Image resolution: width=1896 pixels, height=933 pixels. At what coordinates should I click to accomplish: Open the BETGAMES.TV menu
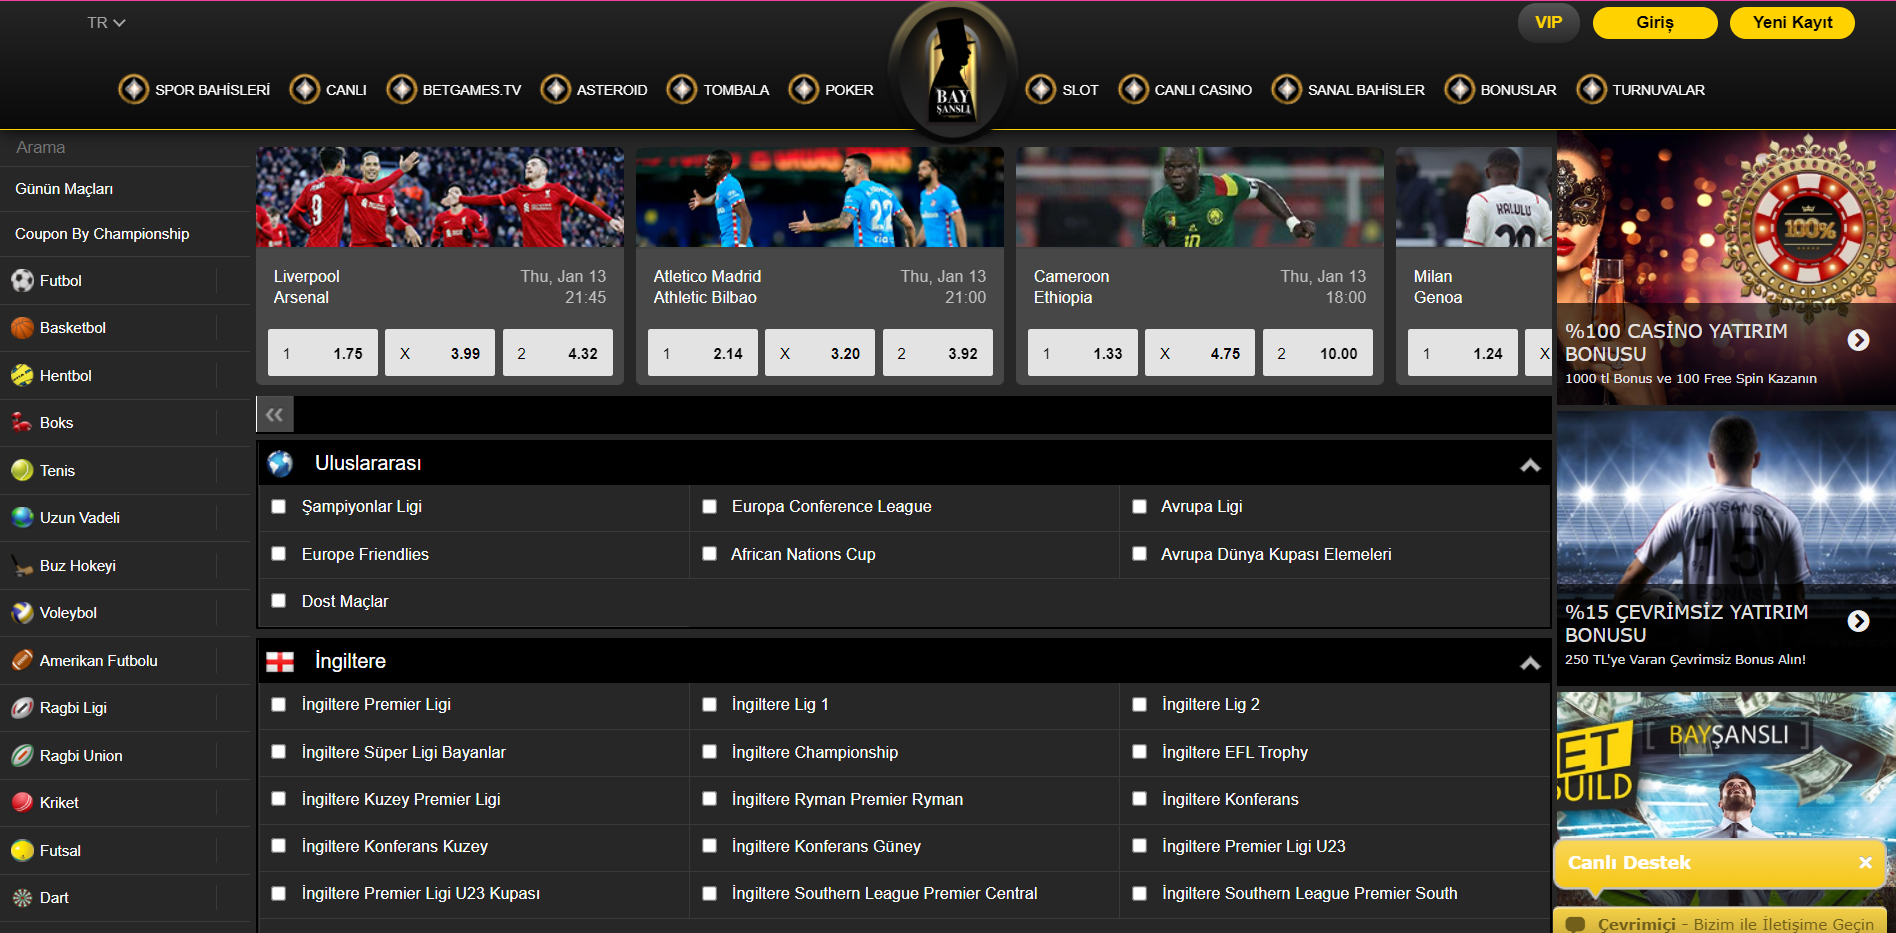coord(472,90)
